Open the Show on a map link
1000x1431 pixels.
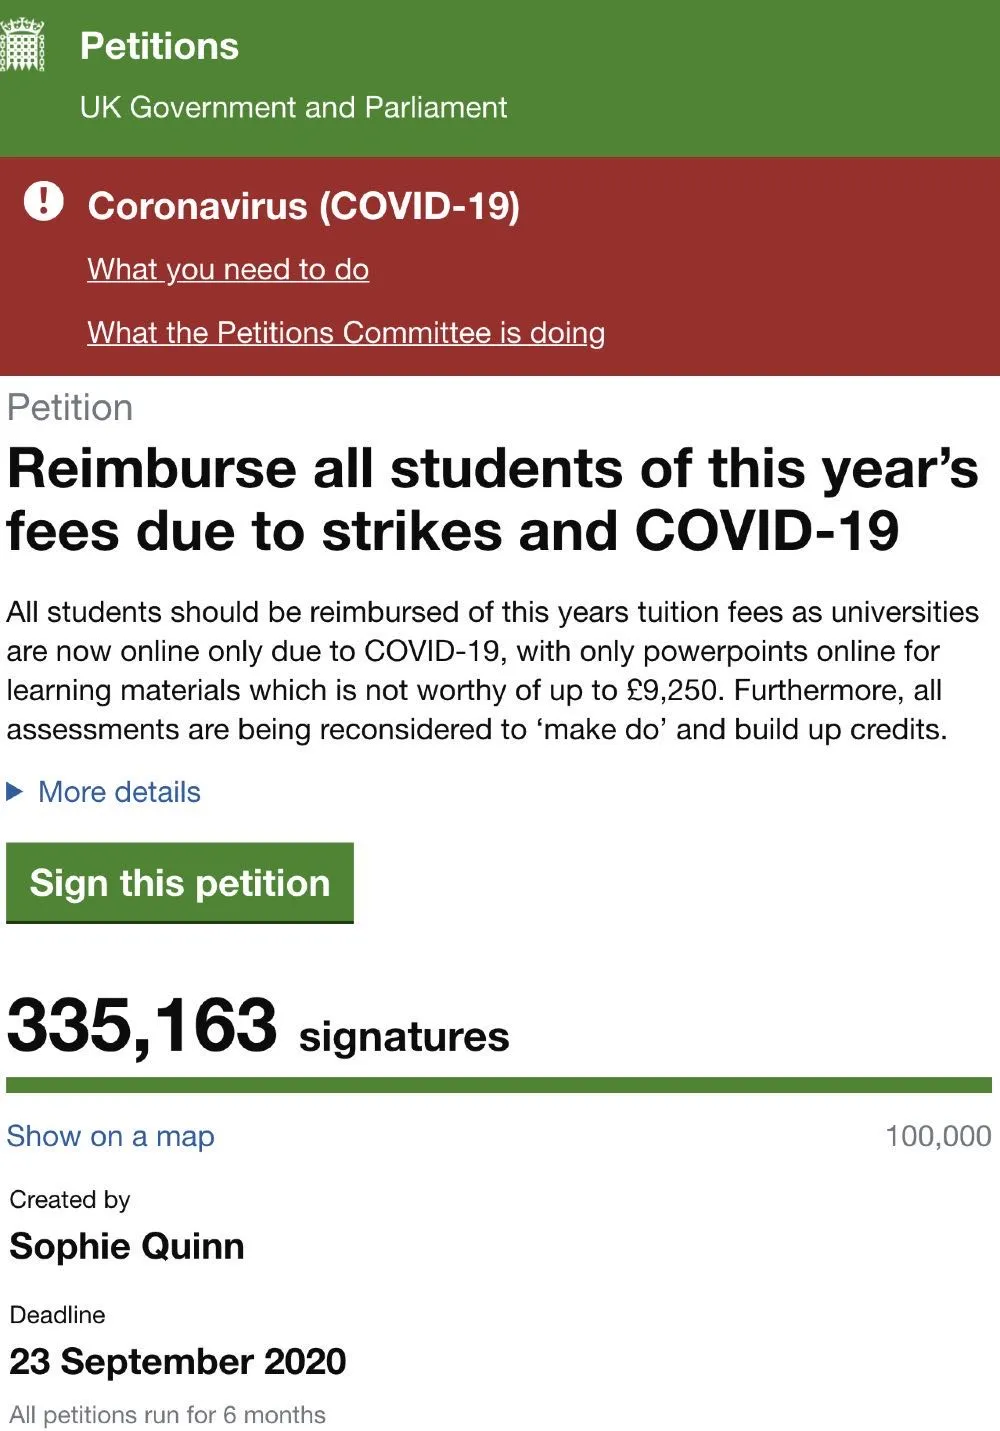(x=110, y=1136)
